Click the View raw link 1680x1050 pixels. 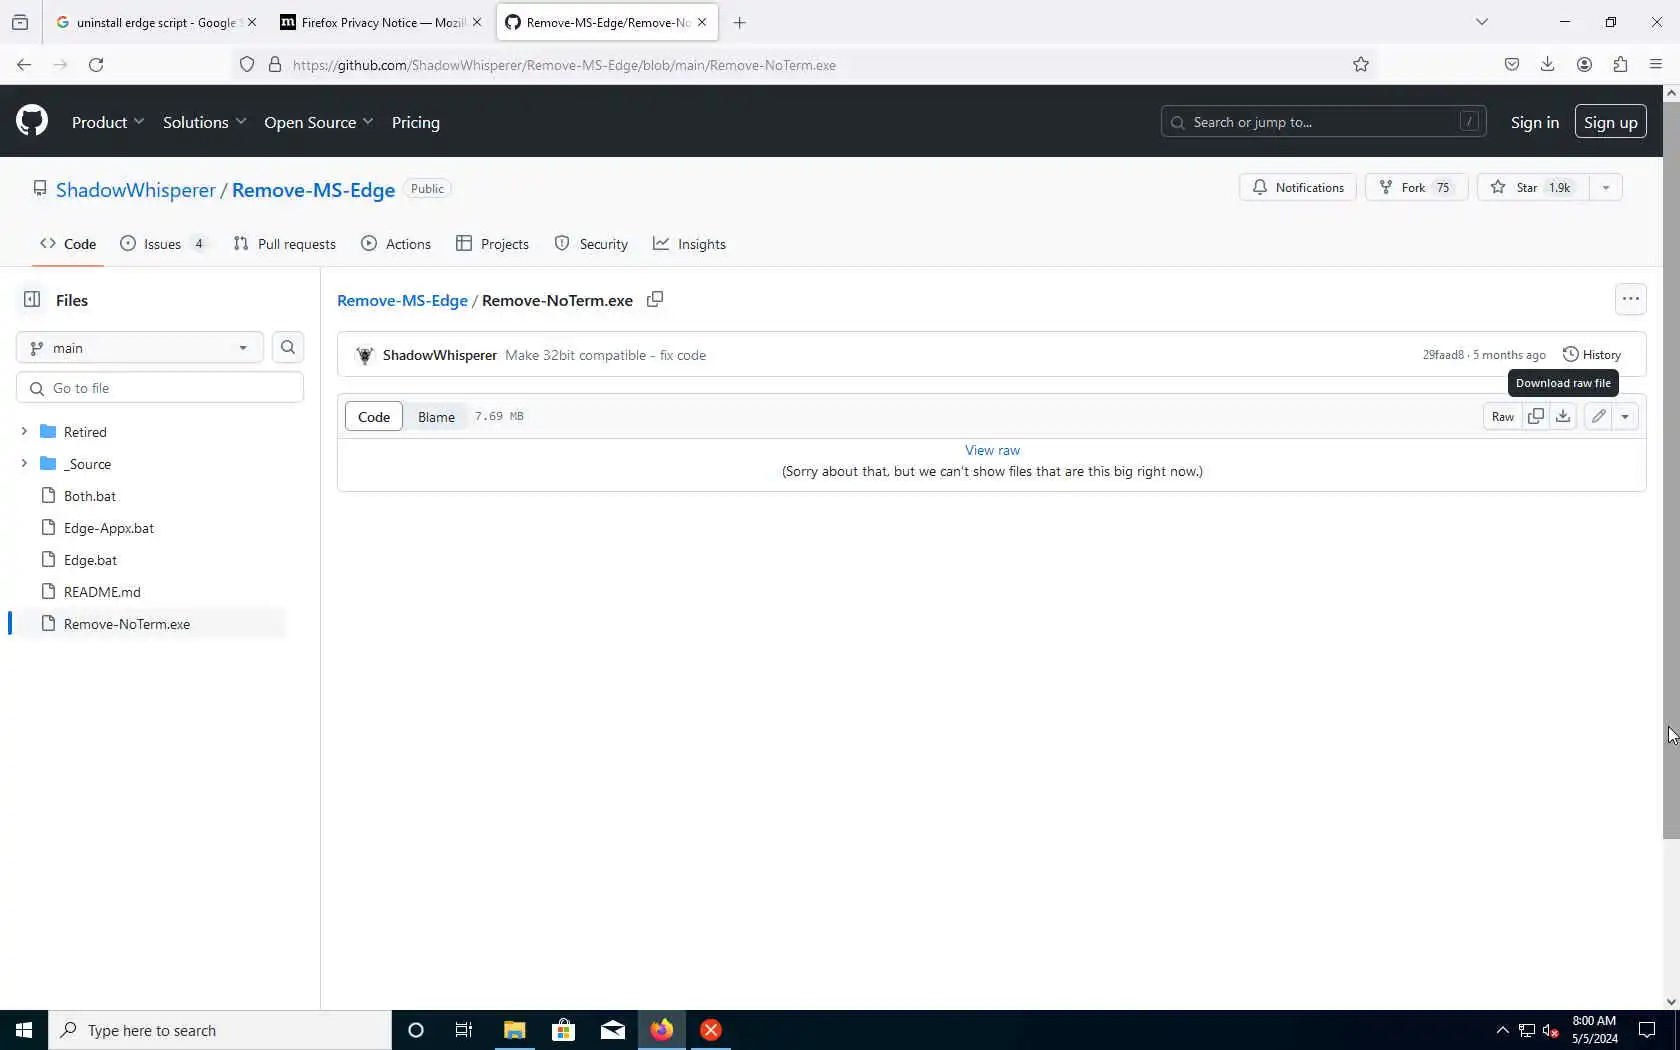pyautogui.click(x=992, y=450)
